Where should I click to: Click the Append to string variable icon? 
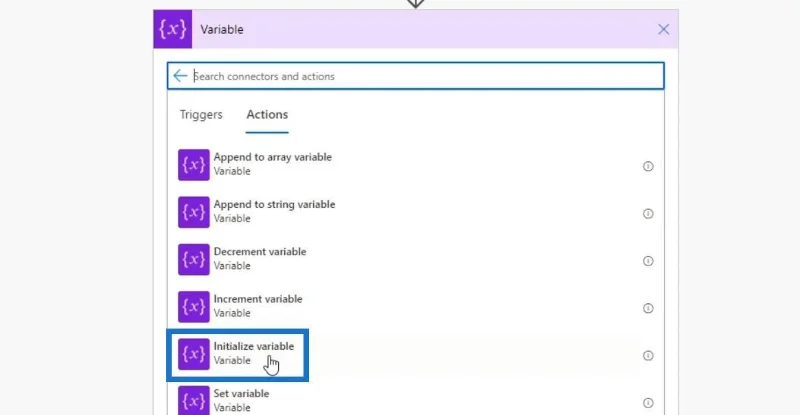193,212
